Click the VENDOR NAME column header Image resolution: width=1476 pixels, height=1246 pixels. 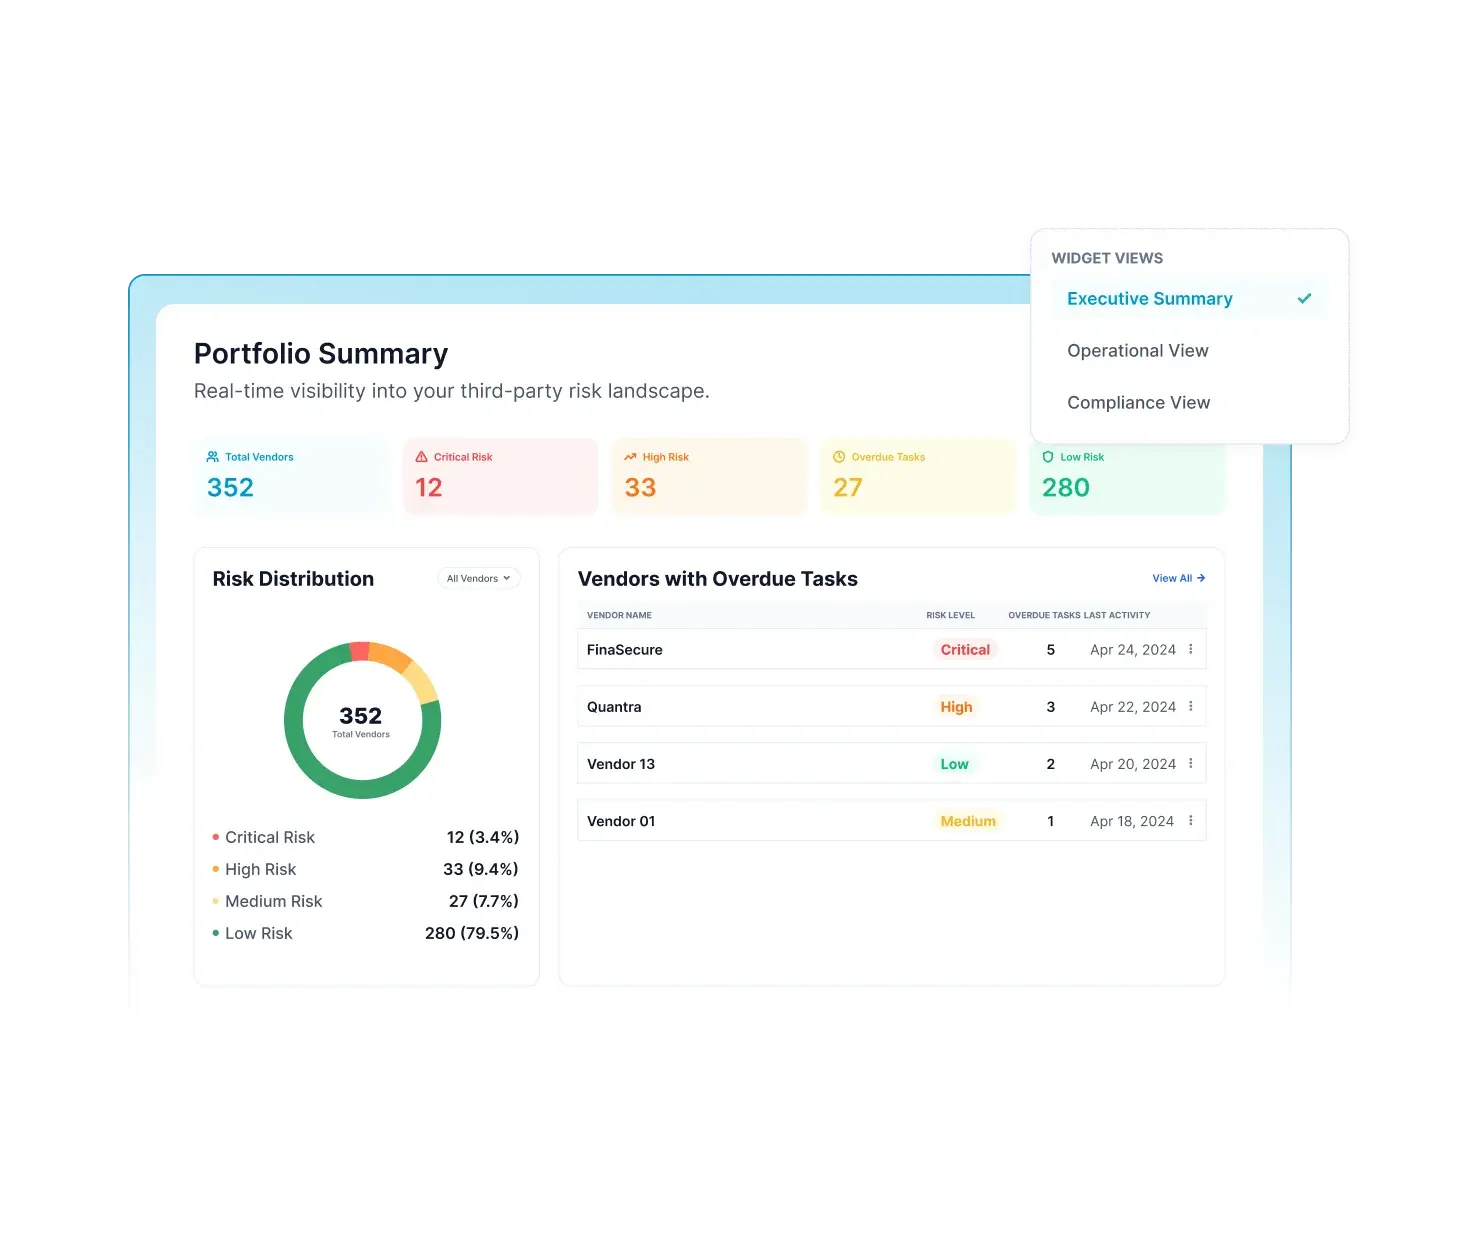(x=619, y=615)
